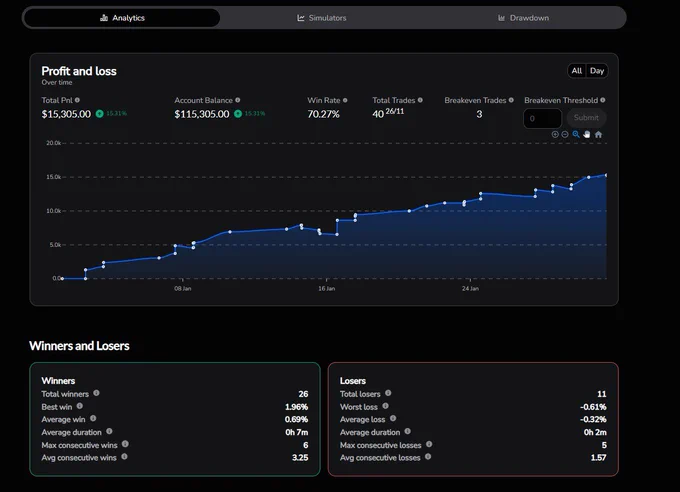Open info tooltip for Worst loss
The width and height of the screenshot is (680, 492).
coord(386,406)
